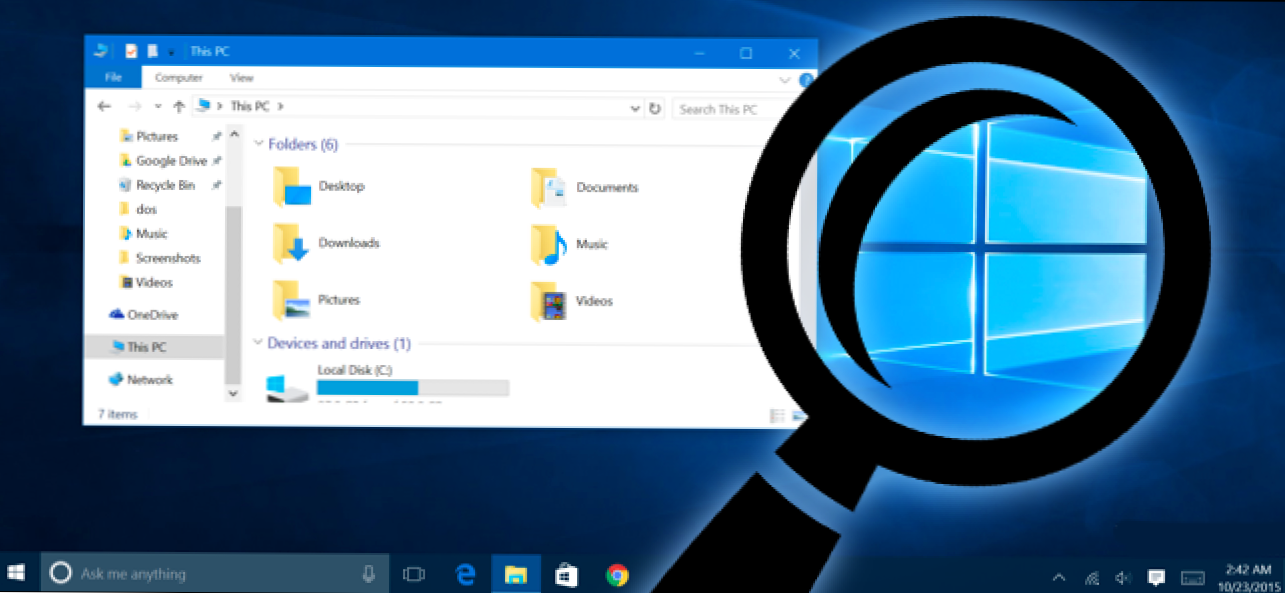Go back with the left arrow button

pos(104,106)
